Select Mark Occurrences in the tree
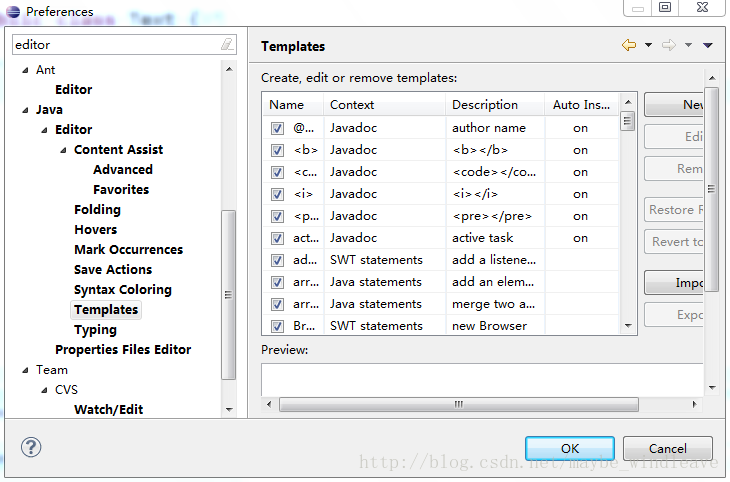730x482 pixels. click(x=128, y=250)
